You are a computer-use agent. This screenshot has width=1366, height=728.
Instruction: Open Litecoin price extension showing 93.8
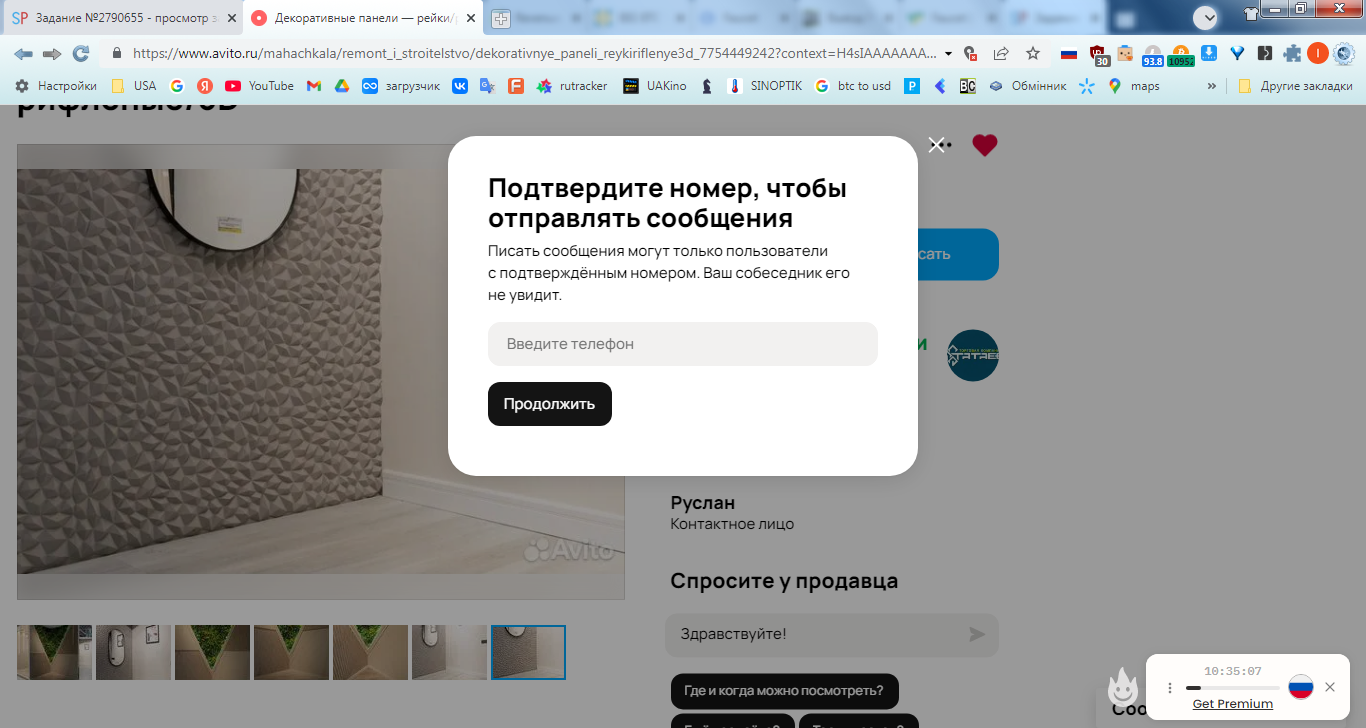pos(1153,55)
